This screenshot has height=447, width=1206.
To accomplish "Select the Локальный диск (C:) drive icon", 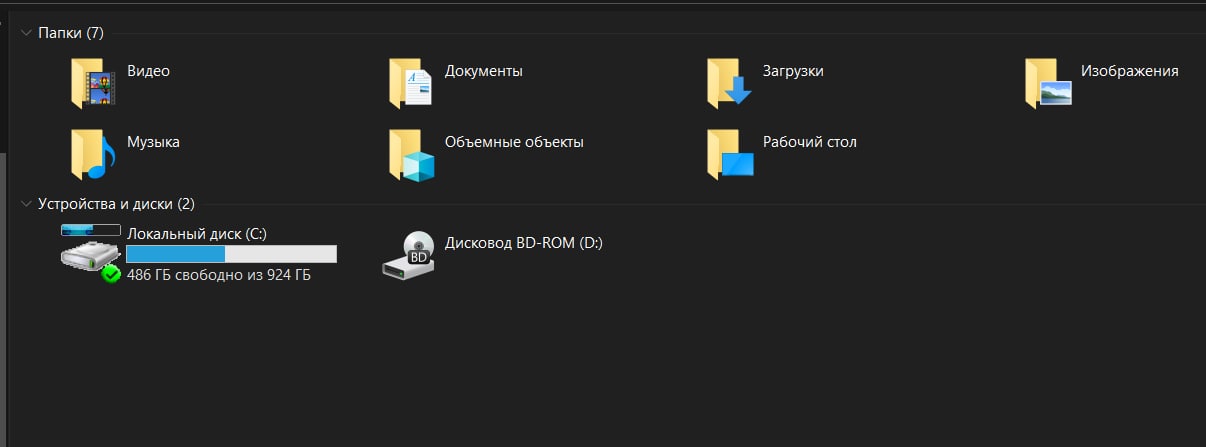I will [x=91, y=254].
